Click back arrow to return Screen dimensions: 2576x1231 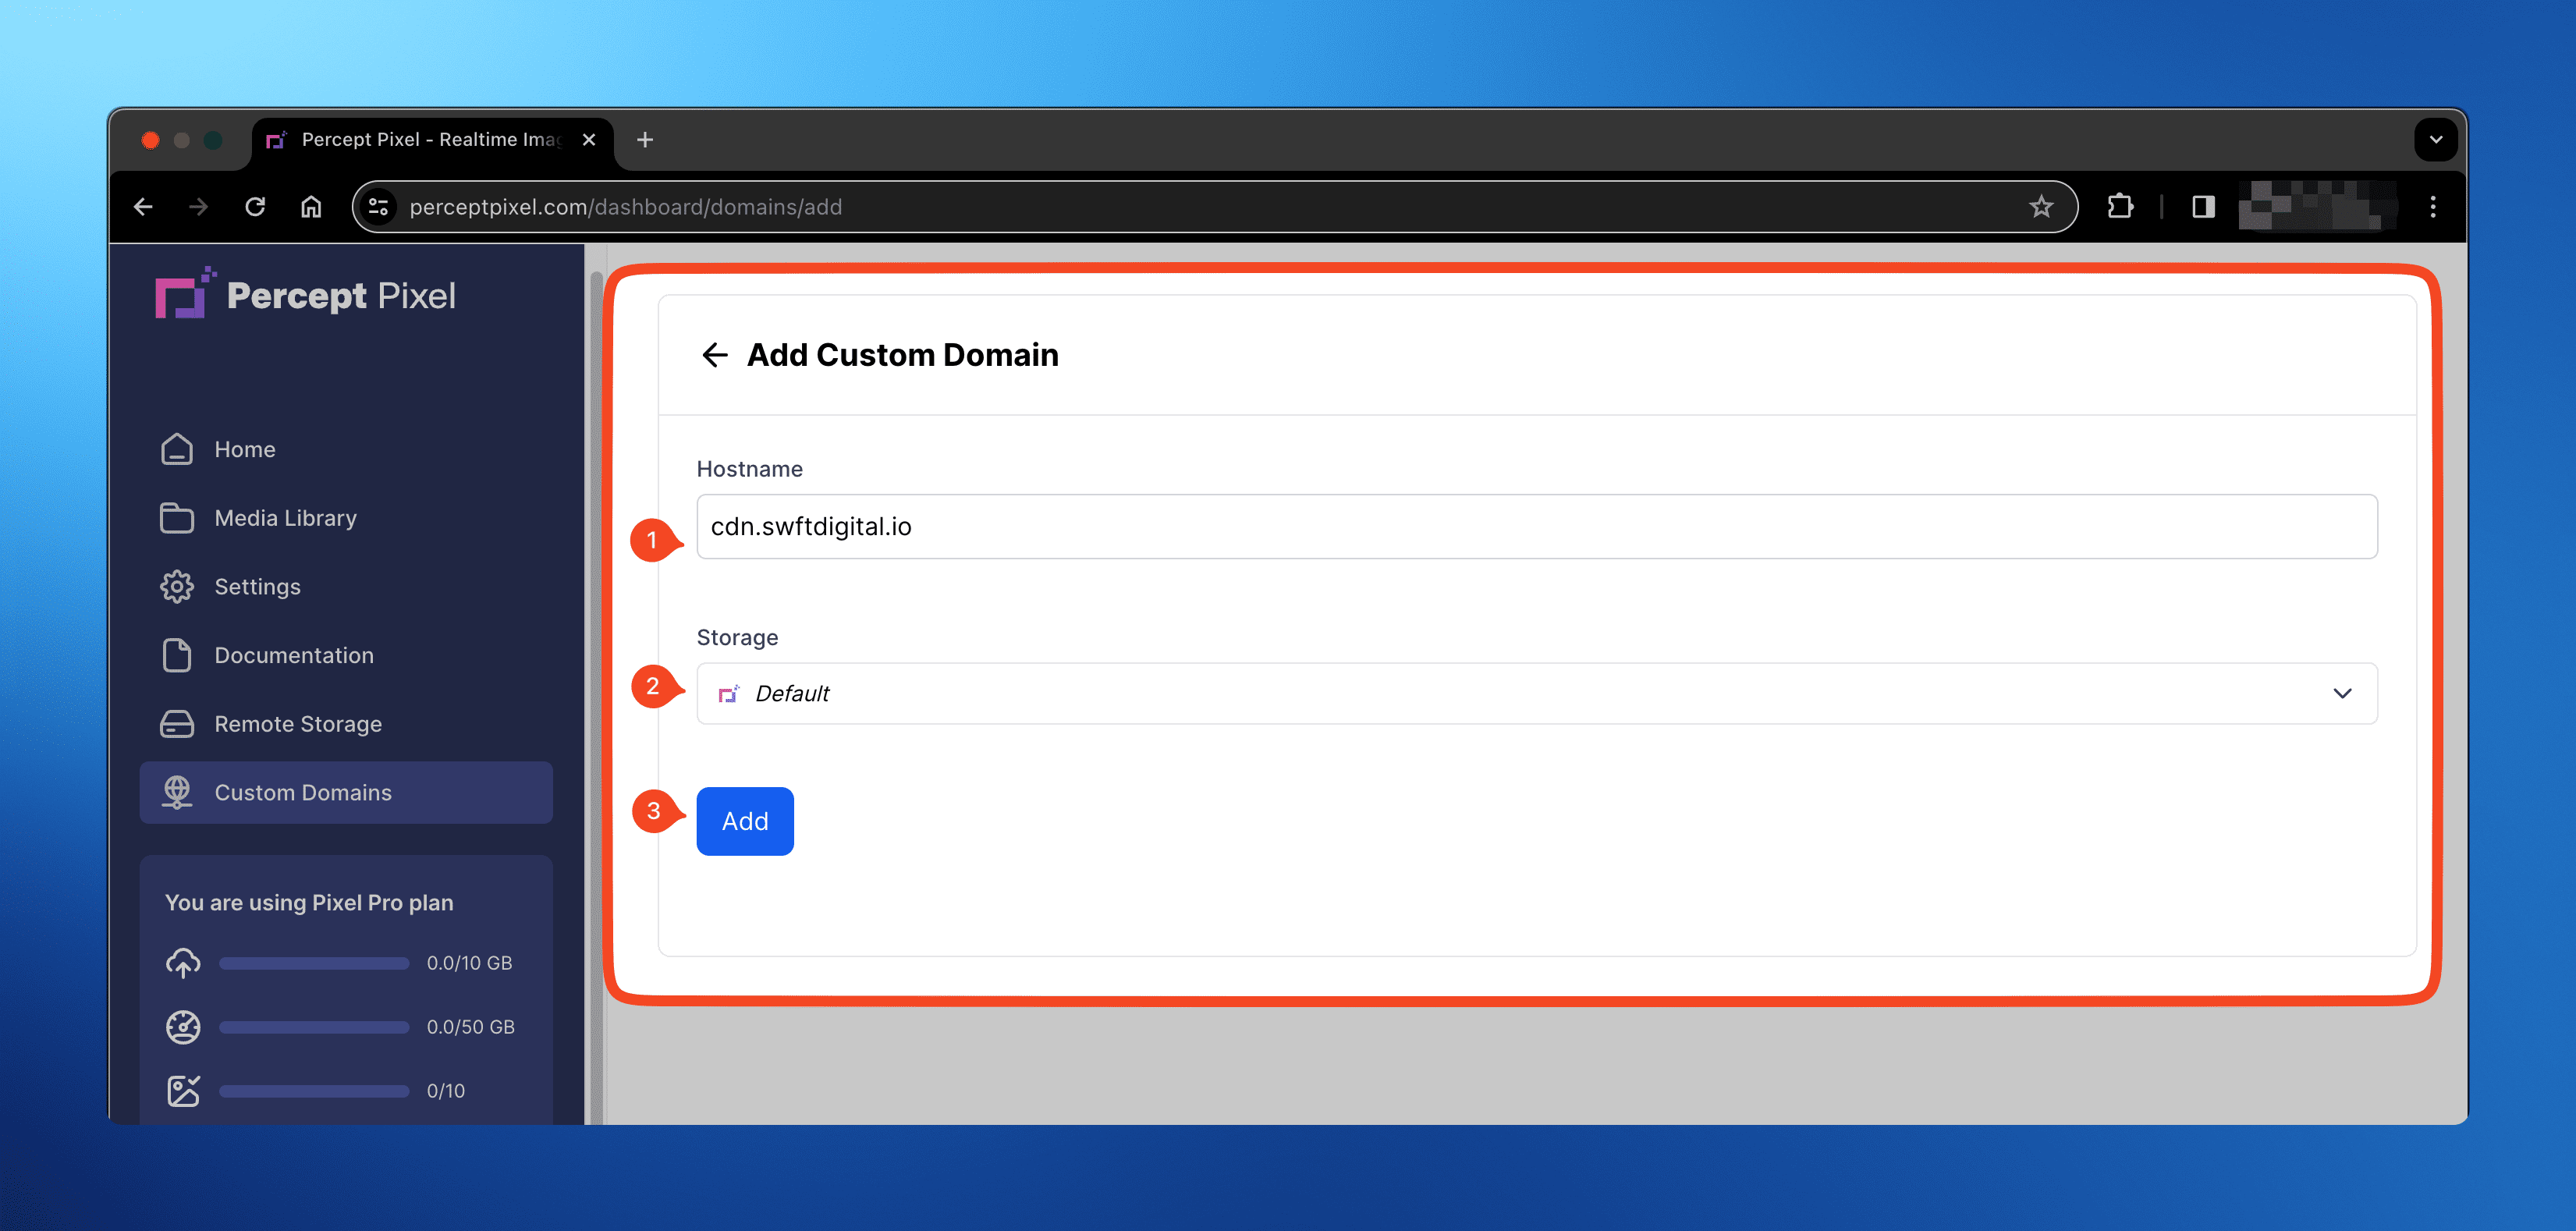[x=716, y=353]
